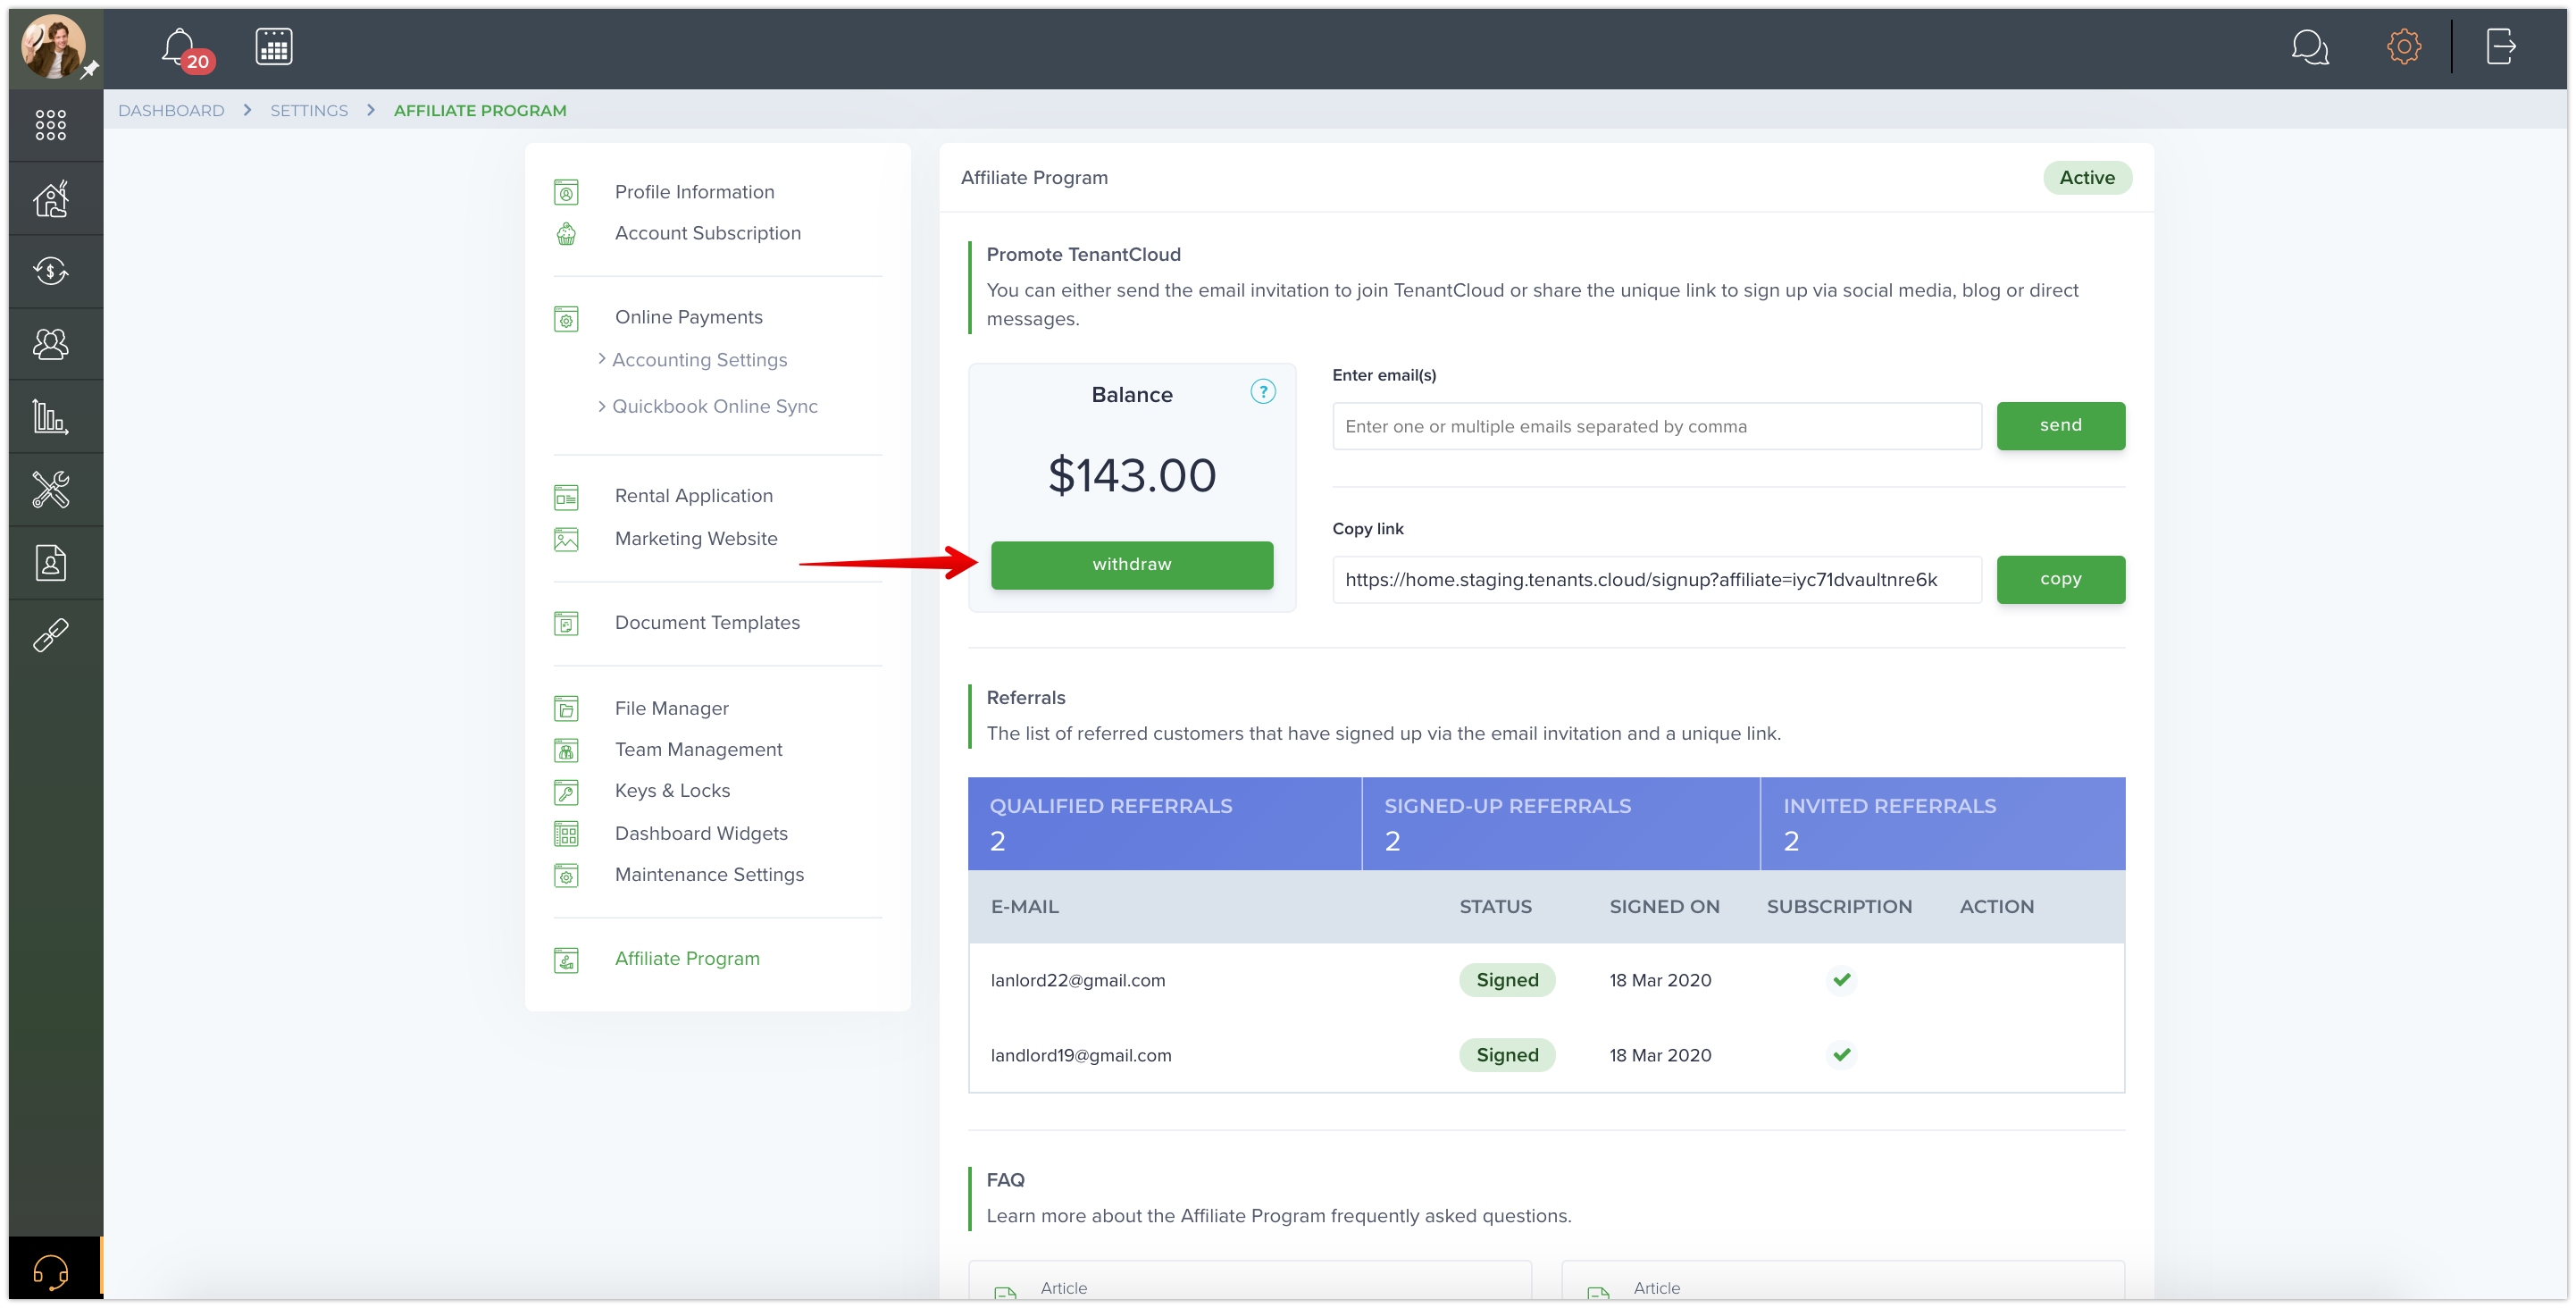Screen dimensions: 2576x1308
Task: Open Team Management settings
Action: [698, 749]
